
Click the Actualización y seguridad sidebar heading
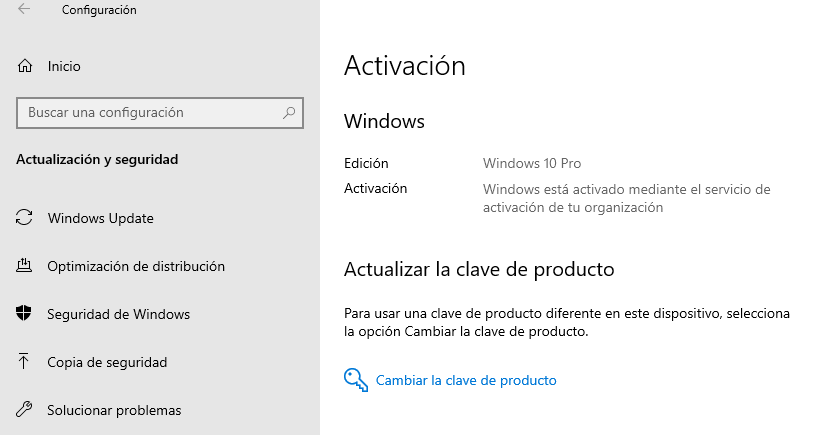(x=98, y=159)
